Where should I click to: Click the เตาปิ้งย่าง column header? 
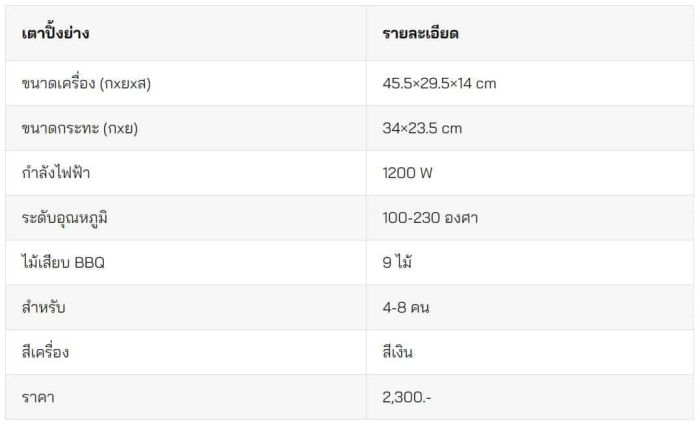[x=55, y=33]
